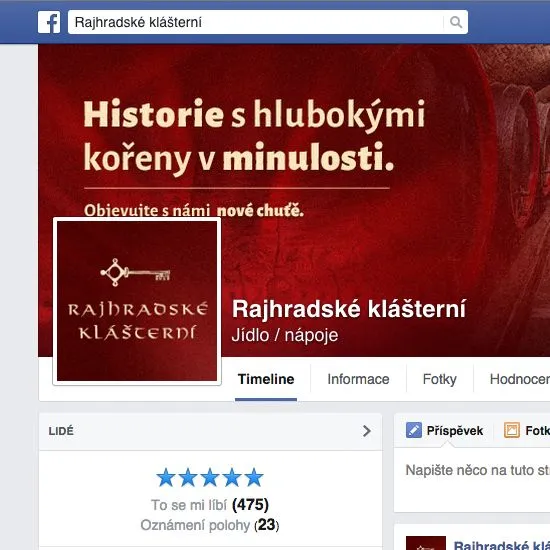Image resolution: width=550 pixels, height=550 pixels.
Task: Open the small page avatar in the post
Action: tap(426, 543)
